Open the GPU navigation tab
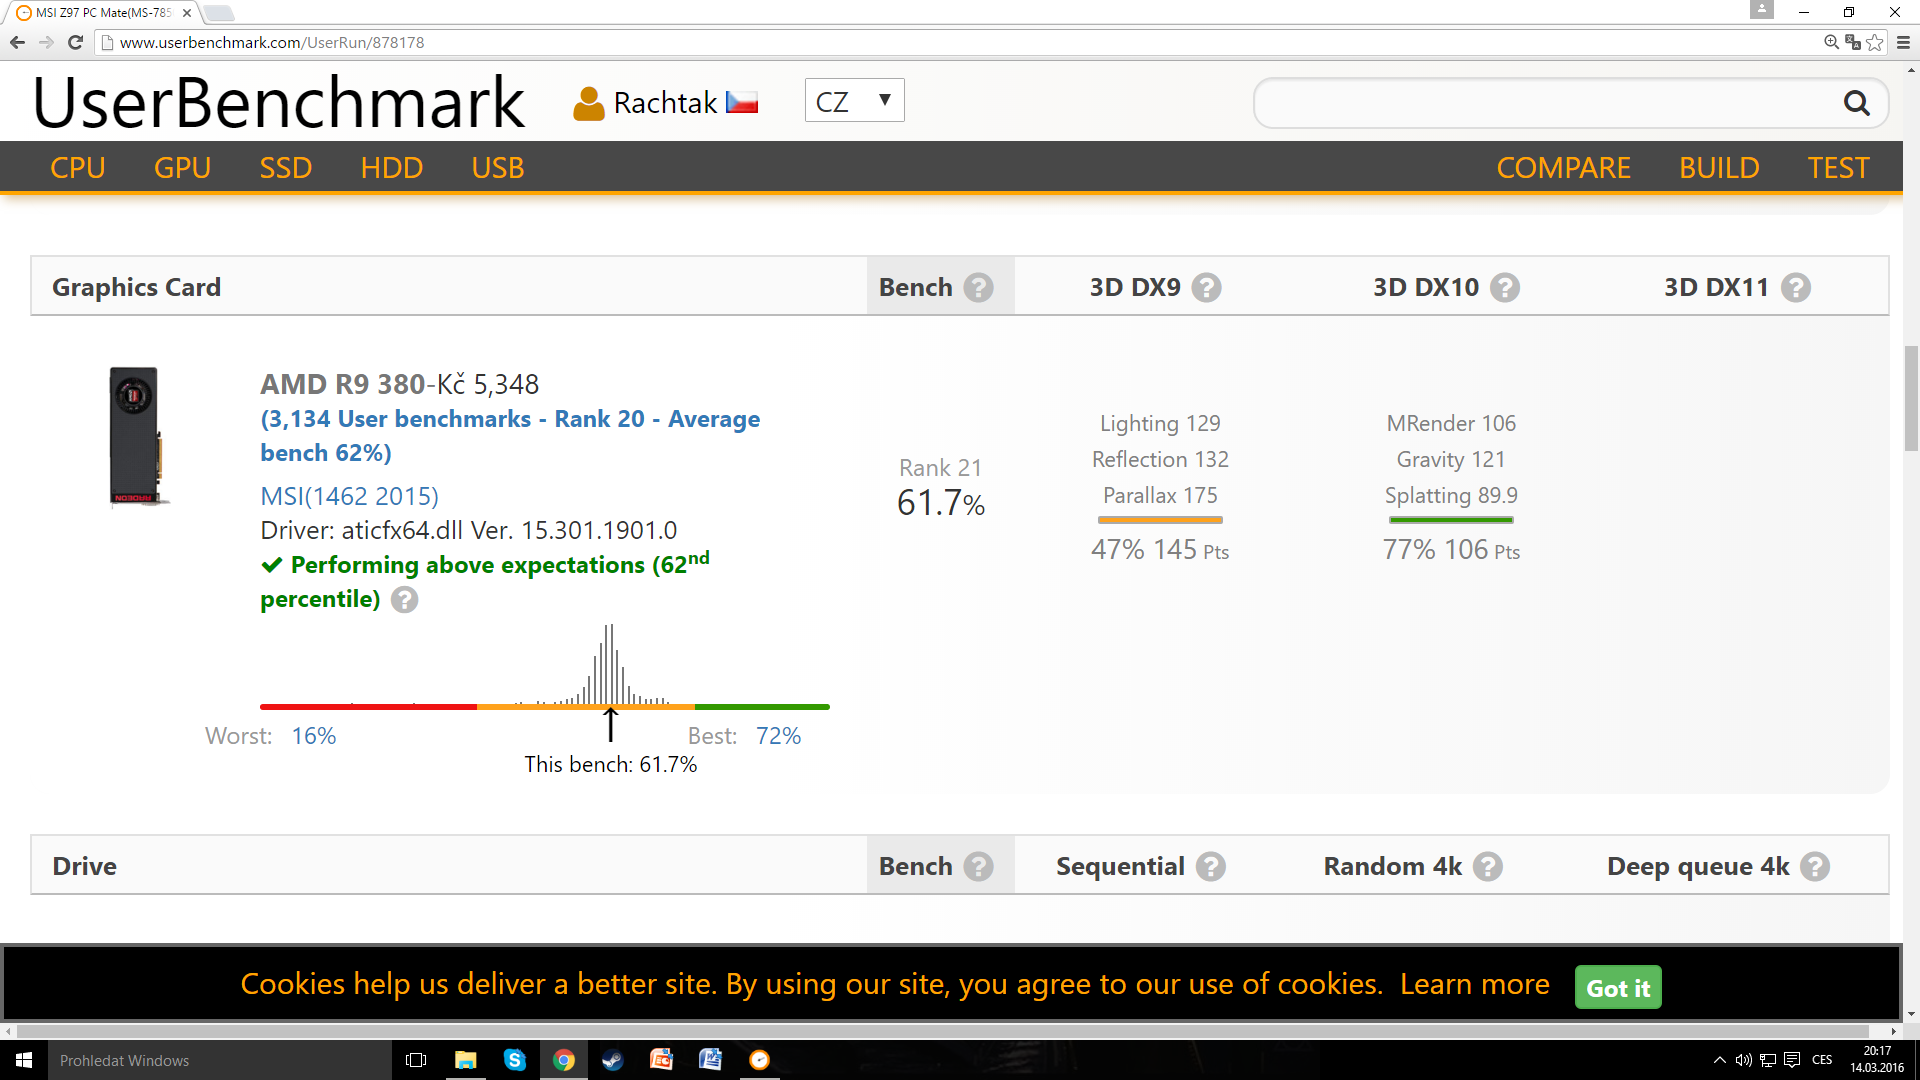This screenshot has width=1920, height=1080. pyautogui.click(x=182, y=168)
